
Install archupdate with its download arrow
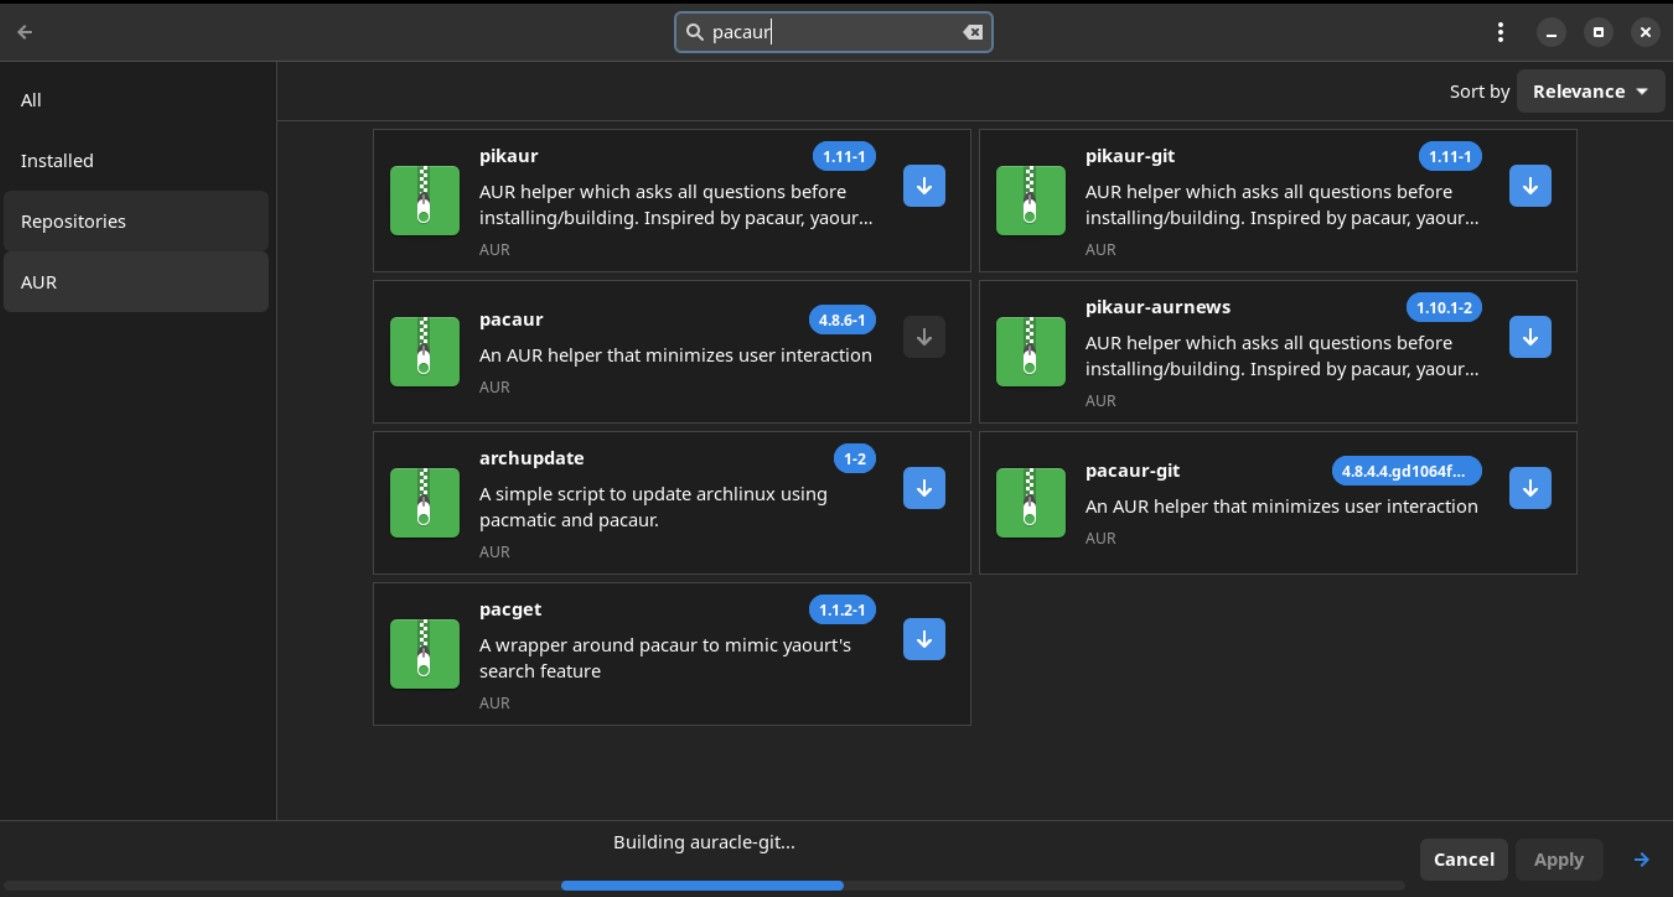924,488
